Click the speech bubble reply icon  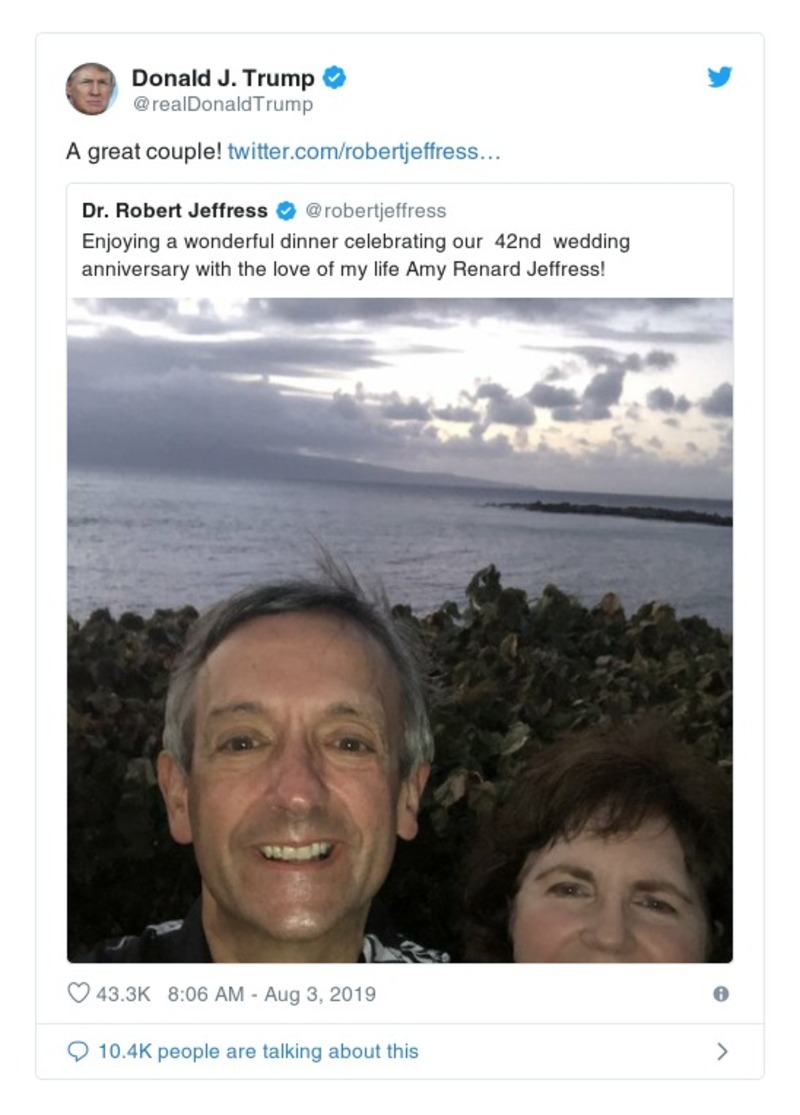pos(78,1051)
